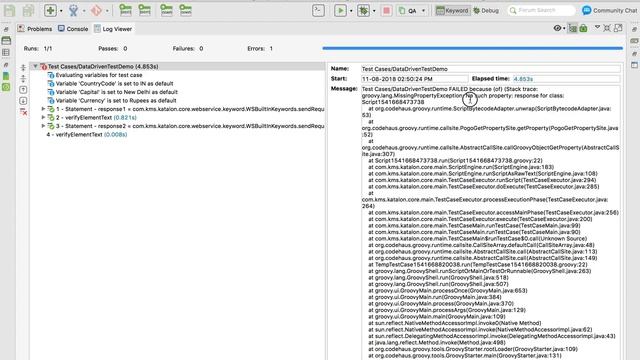Select the Problems tab
Screen dimensions: 640x360
(35, 29)
